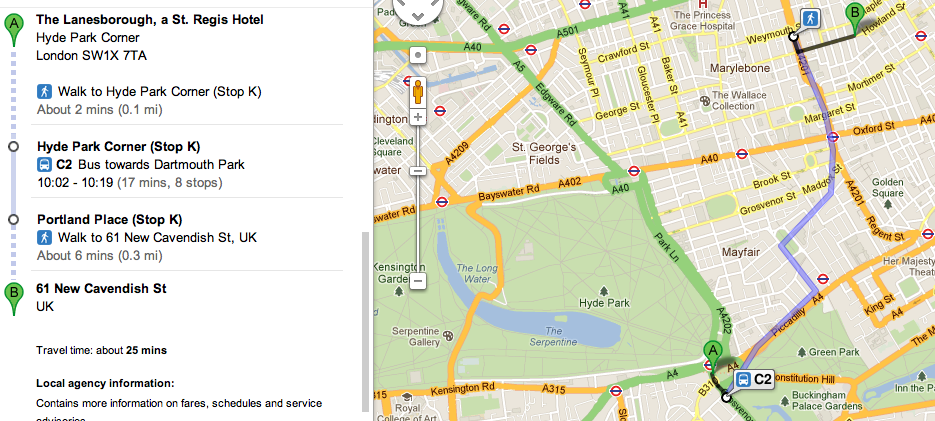Pan the map down with the arrow control

coord(418,16)
